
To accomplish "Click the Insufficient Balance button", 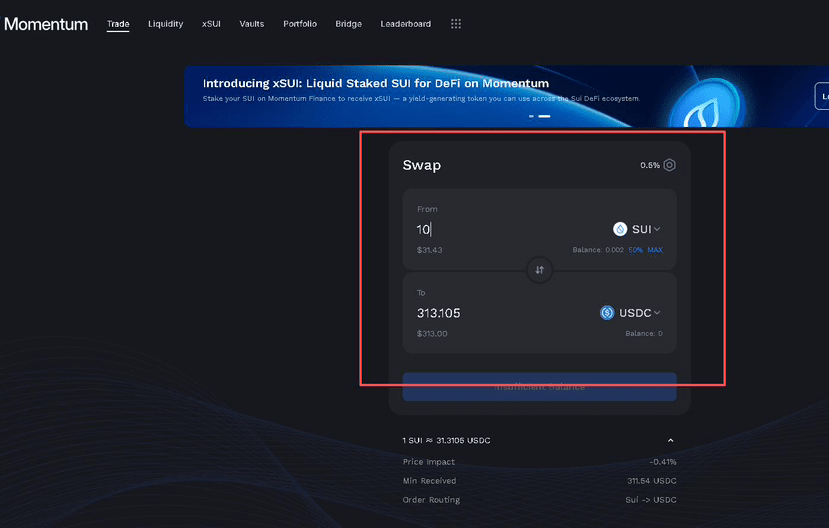I will 539,387.
